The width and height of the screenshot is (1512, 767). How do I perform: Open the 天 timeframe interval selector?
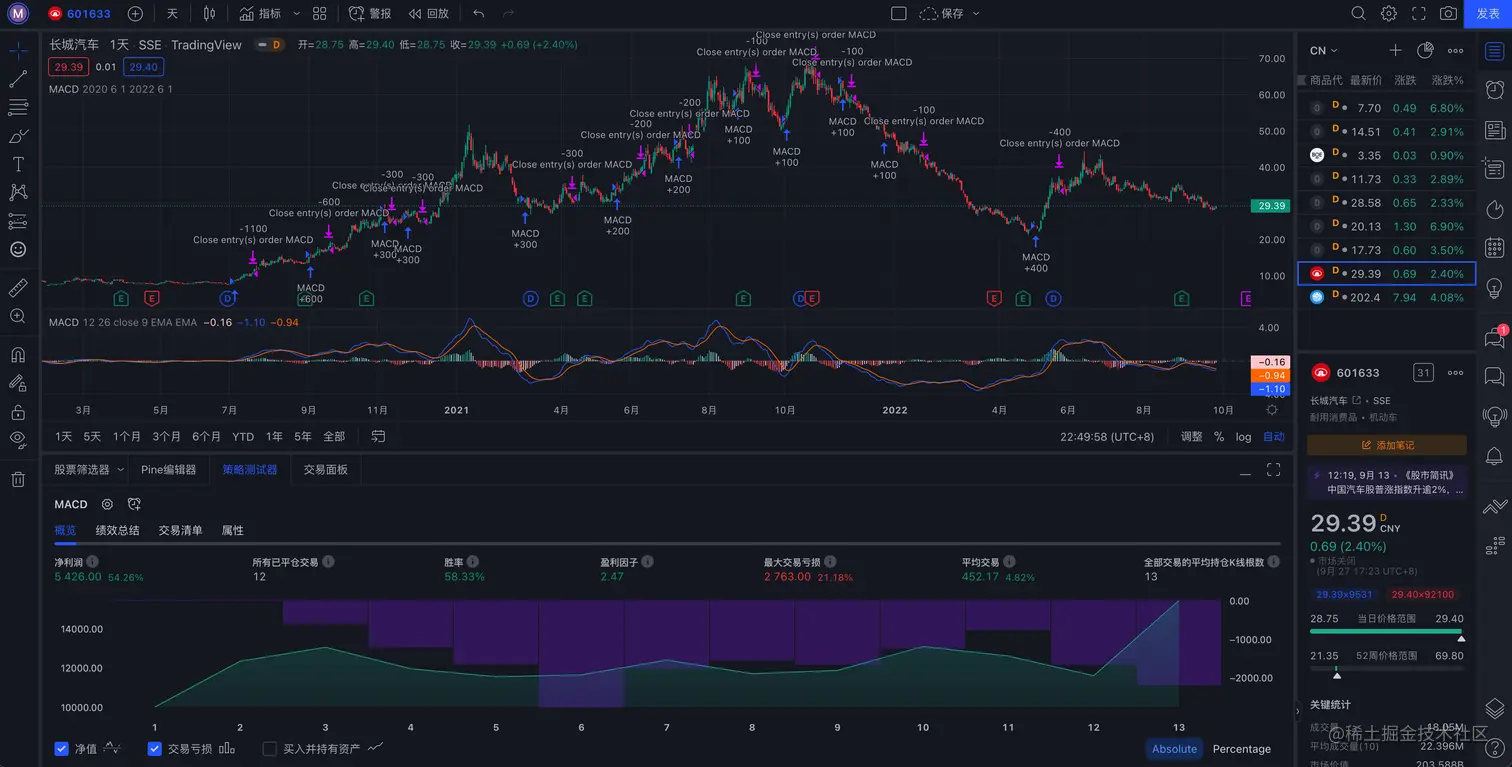click(172, 14)
